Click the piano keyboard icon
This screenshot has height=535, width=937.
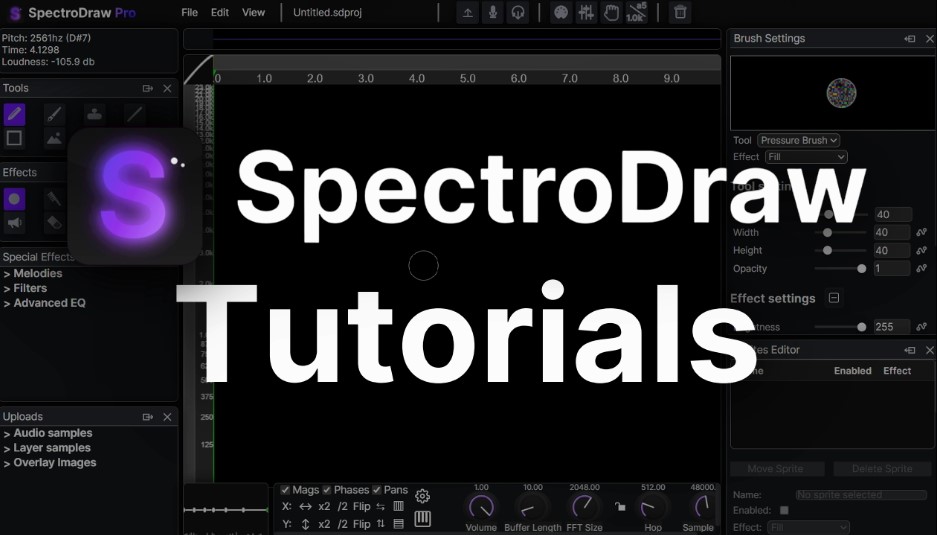pos(422,518)
